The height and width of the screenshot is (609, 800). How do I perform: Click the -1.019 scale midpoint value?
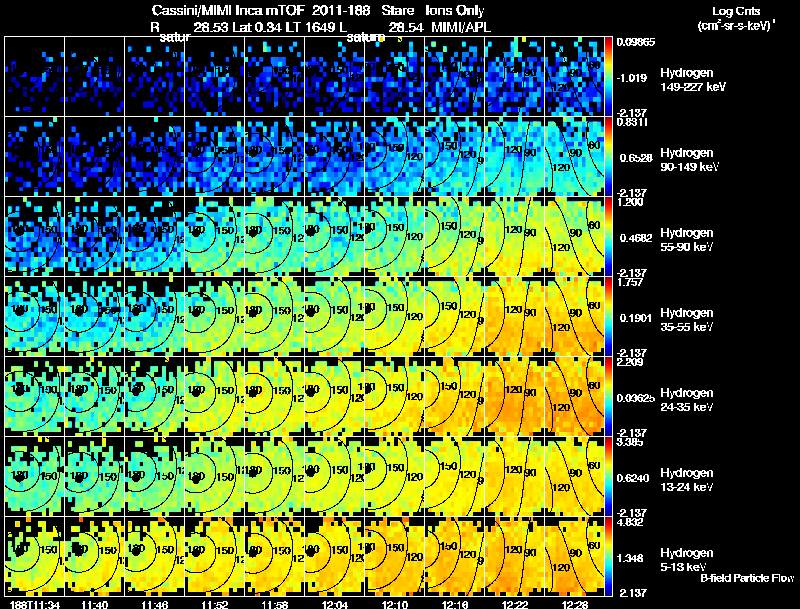[632, 78]
